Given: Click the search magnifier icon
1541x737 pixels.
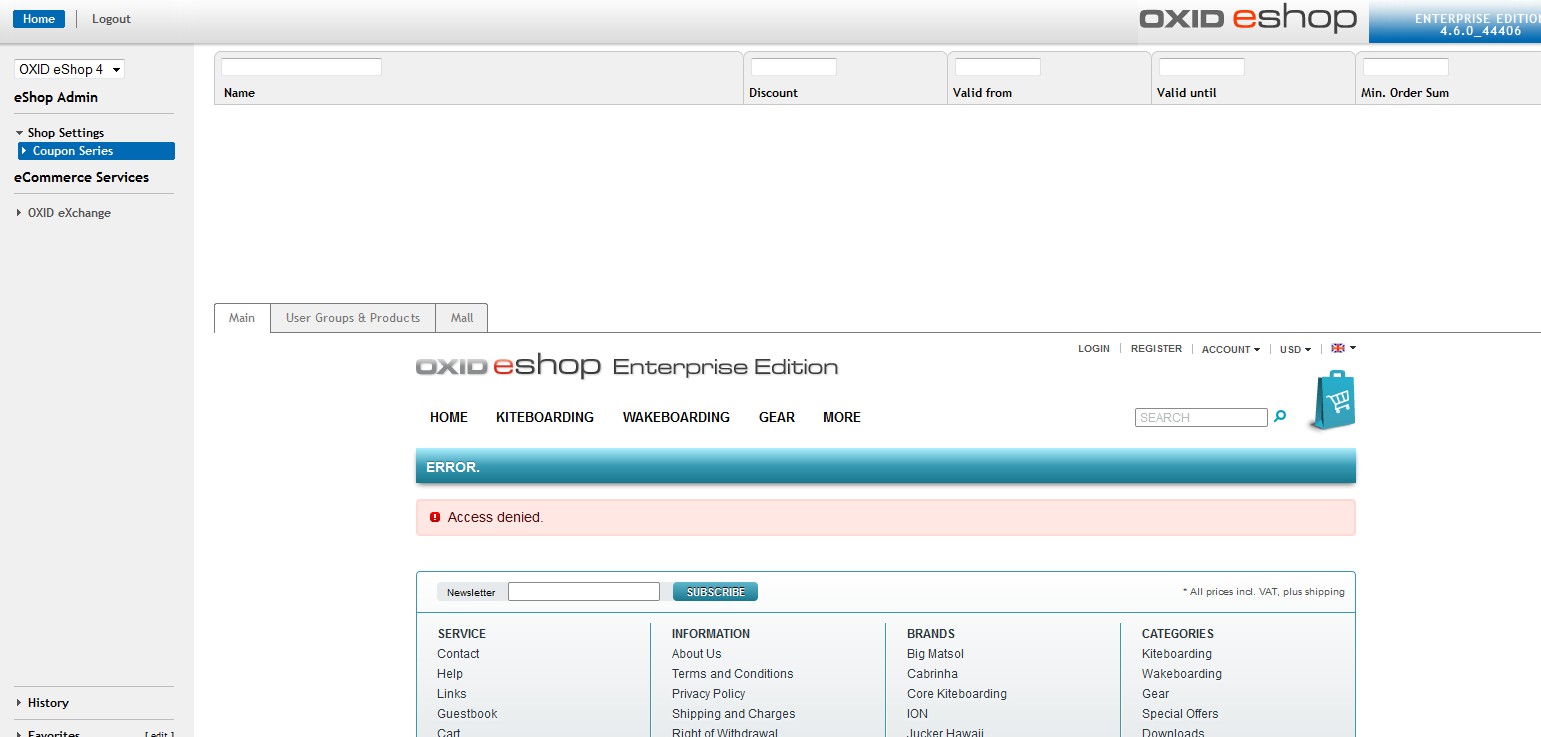Looking at the screenshot, I should 1280,417.
